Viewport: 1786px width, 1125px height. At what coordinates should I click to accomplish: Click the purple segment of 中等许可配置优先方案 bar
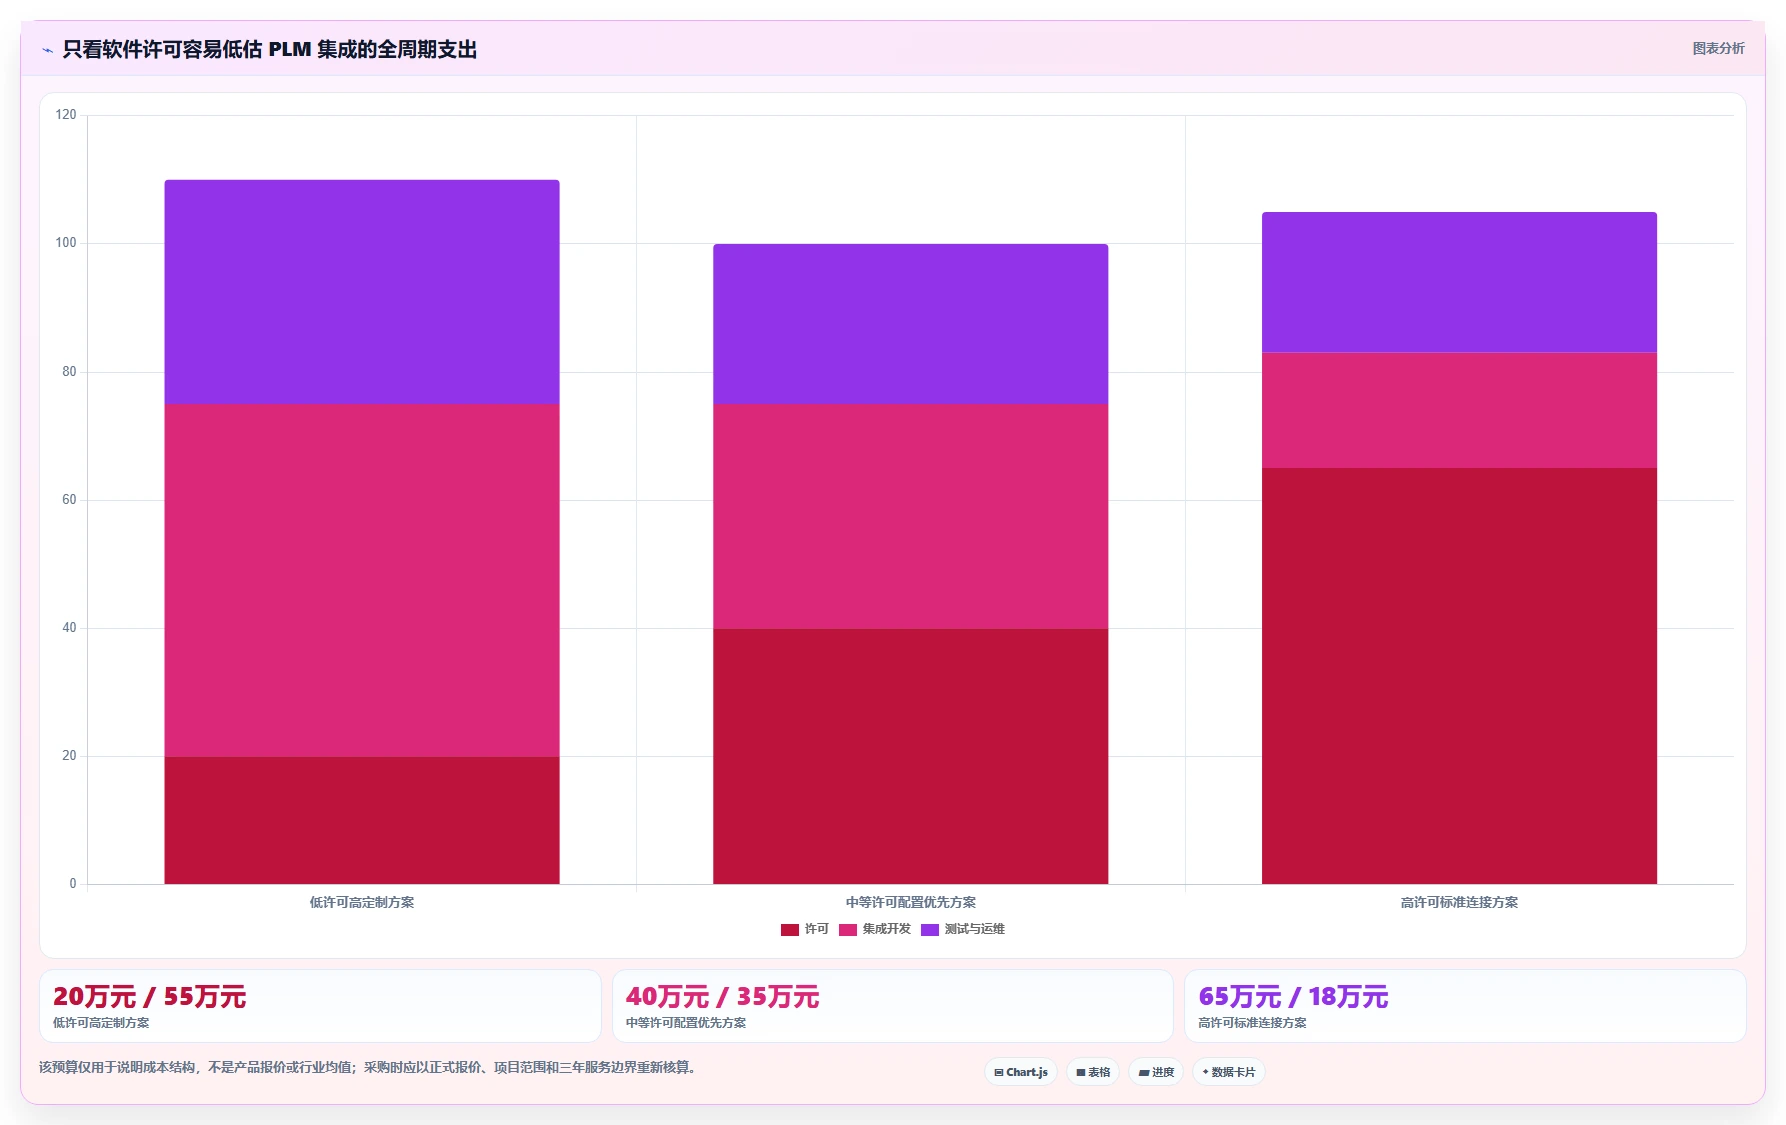click(910, 324)
